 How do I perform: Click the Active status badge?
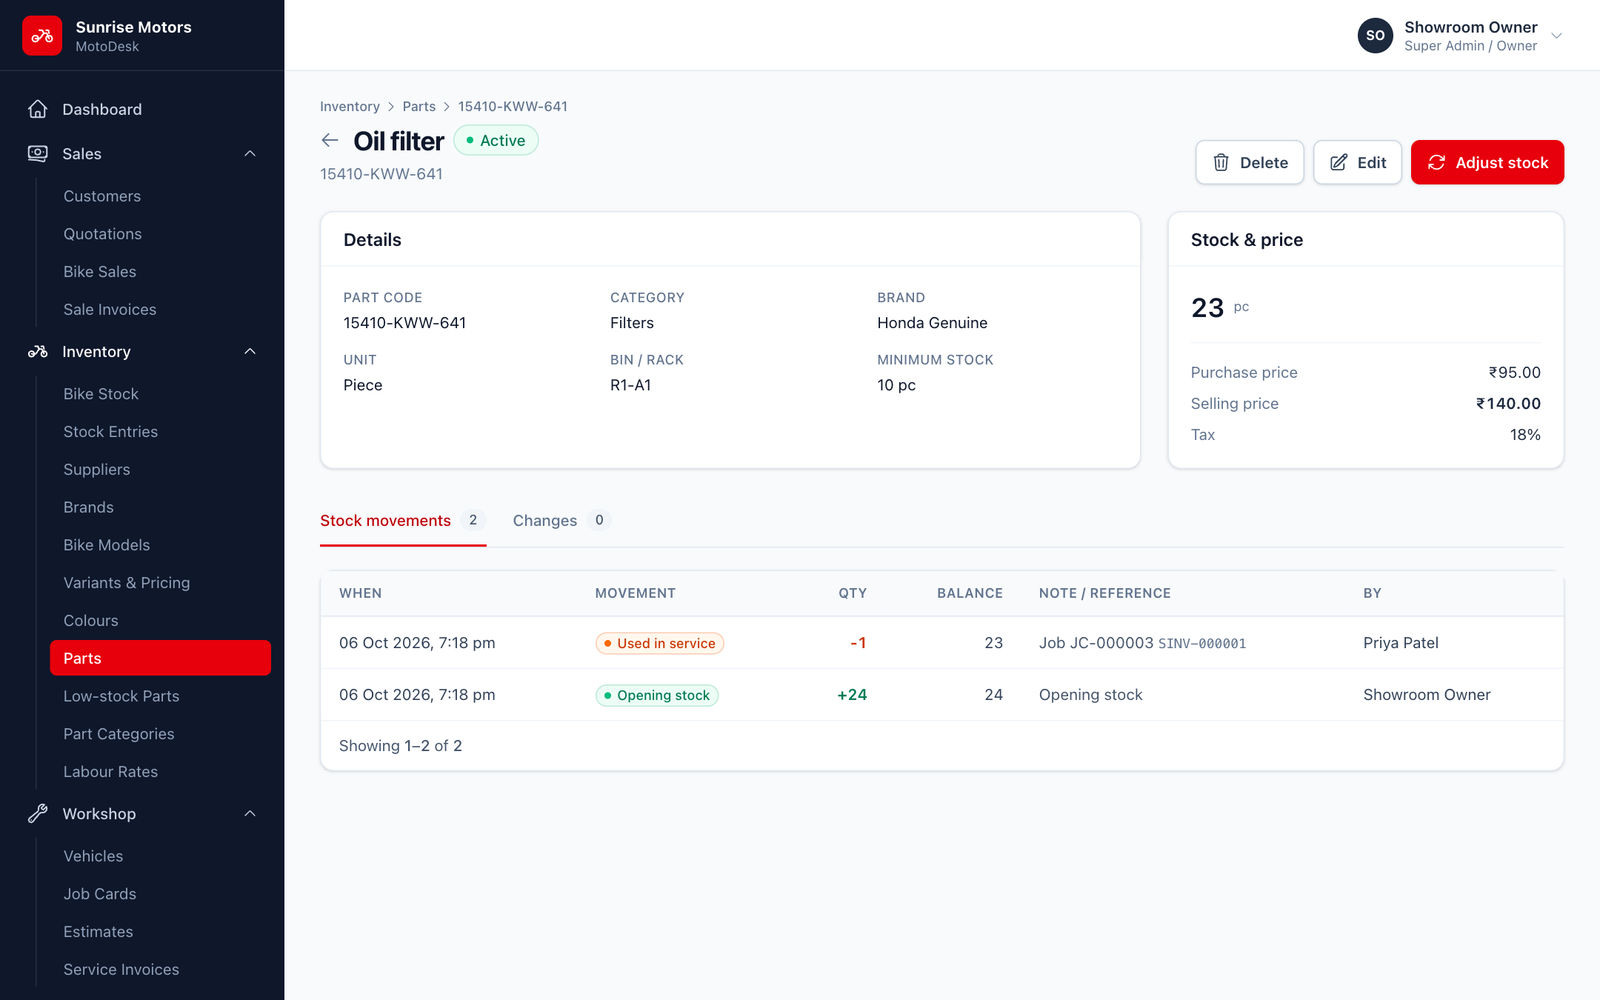496,140
